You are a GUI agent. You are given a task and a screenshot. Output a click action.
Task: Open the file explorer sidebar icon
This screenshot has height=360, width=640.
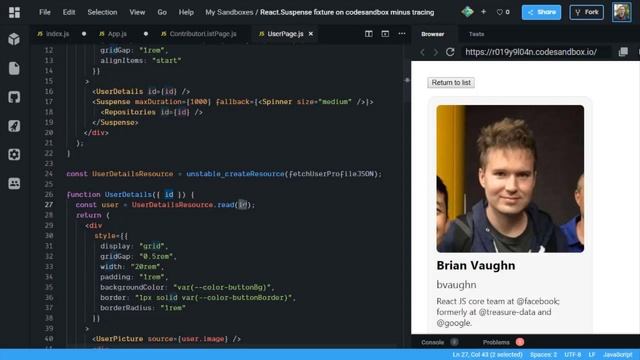tap(14, 68)
